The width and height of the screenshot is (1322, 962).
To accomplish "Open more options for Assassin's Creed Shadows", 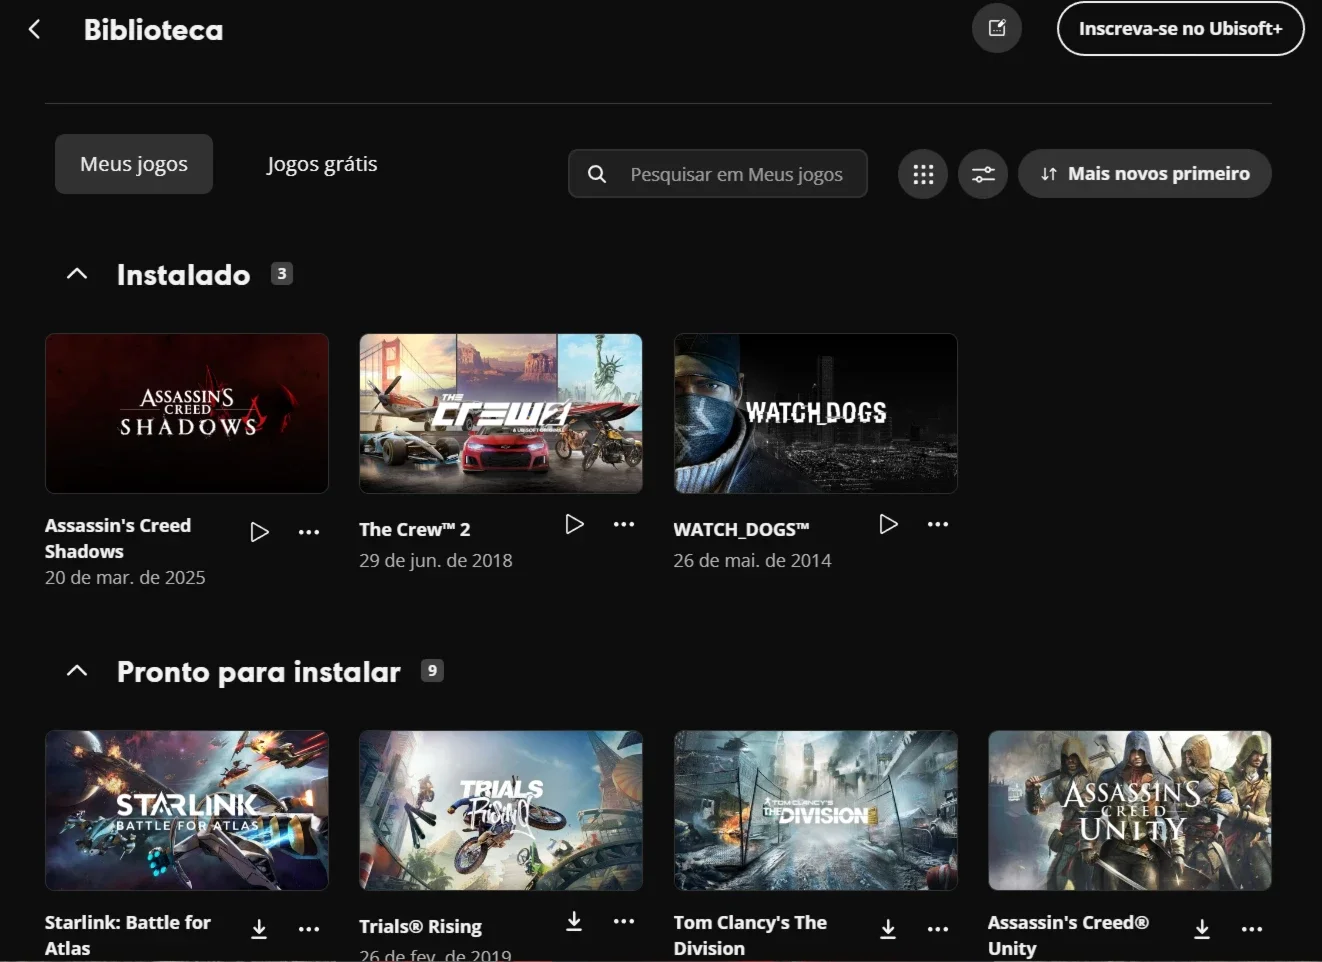I will pos(309,532).
